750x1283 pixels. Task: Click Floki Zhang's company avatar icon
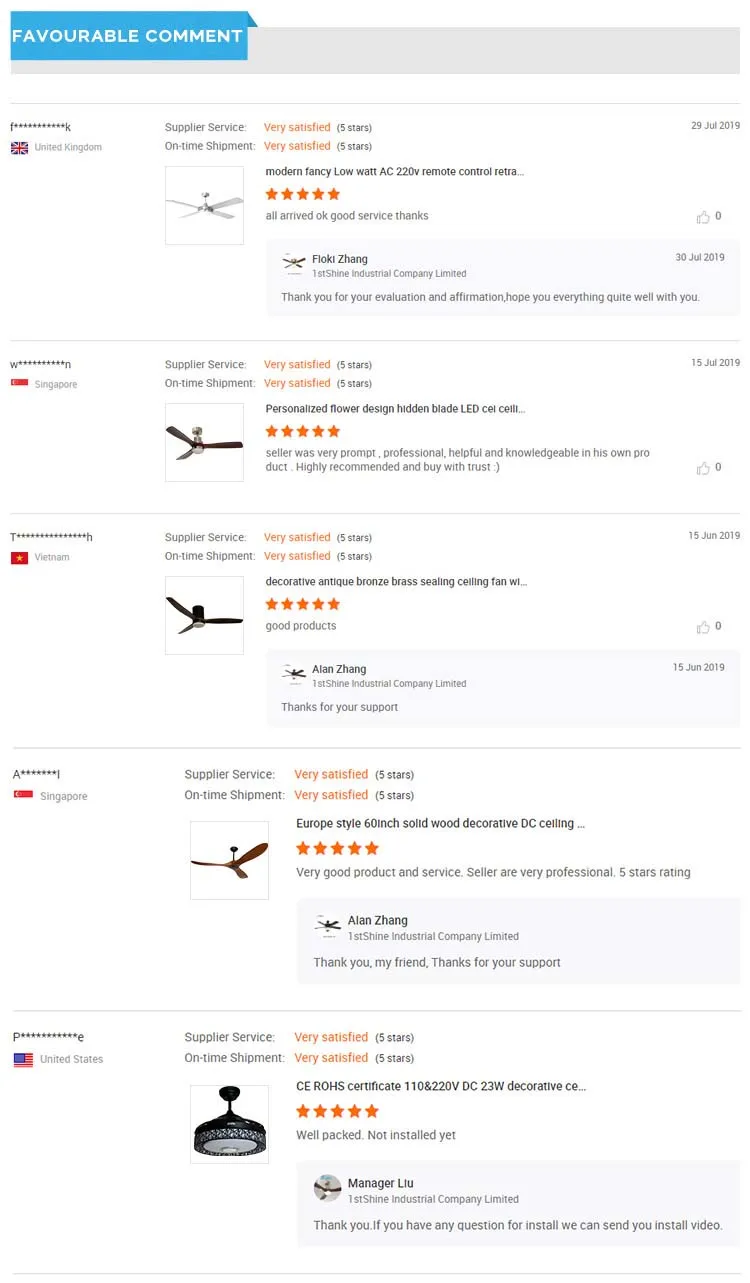[x=294, y=264]
